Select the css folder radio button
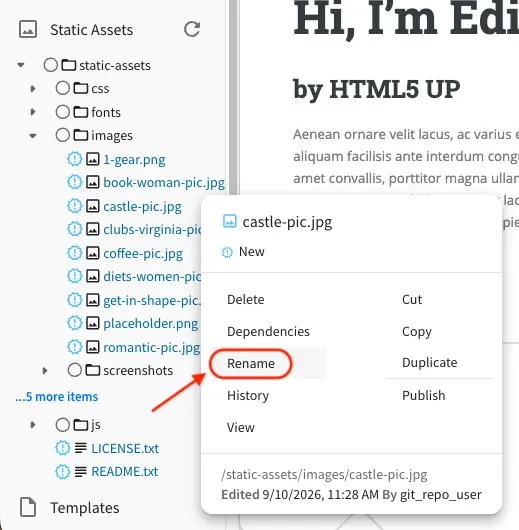This screenshot has height=530, width=519. click(x=63, y=88)
